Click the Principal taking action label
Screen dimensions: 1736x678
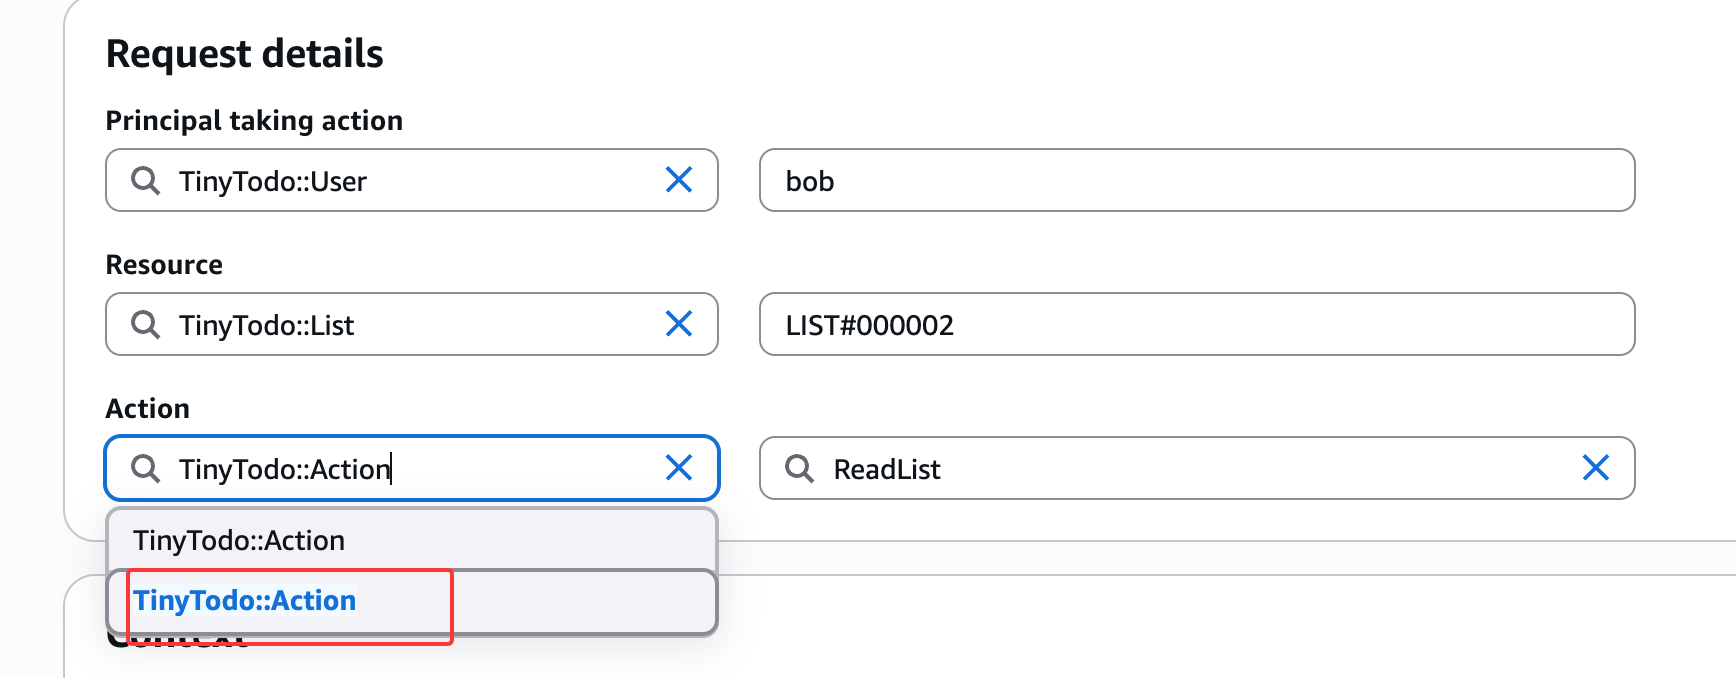[254, 121]
